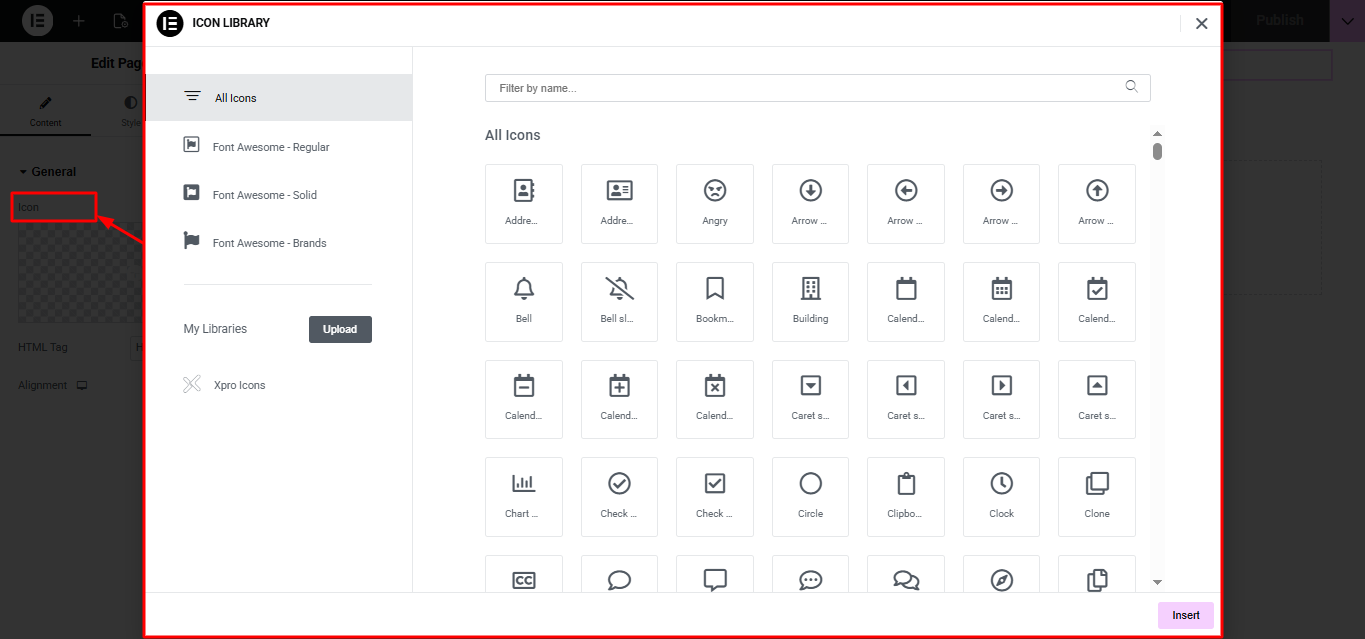This screenshot has width=1365, height=639.
Task: Choose the Clock icon
Action: (x=1001, y=496)
